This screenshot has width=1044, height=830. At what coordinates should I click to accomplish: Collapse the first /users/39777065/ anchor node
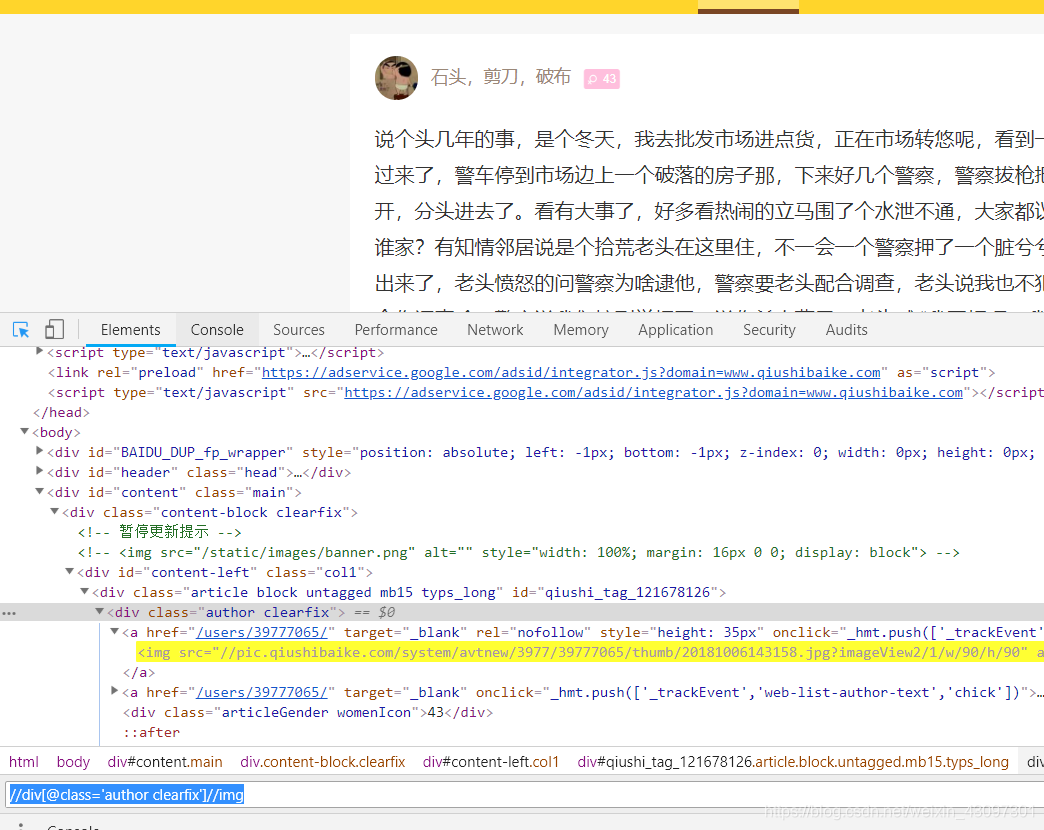115,631
